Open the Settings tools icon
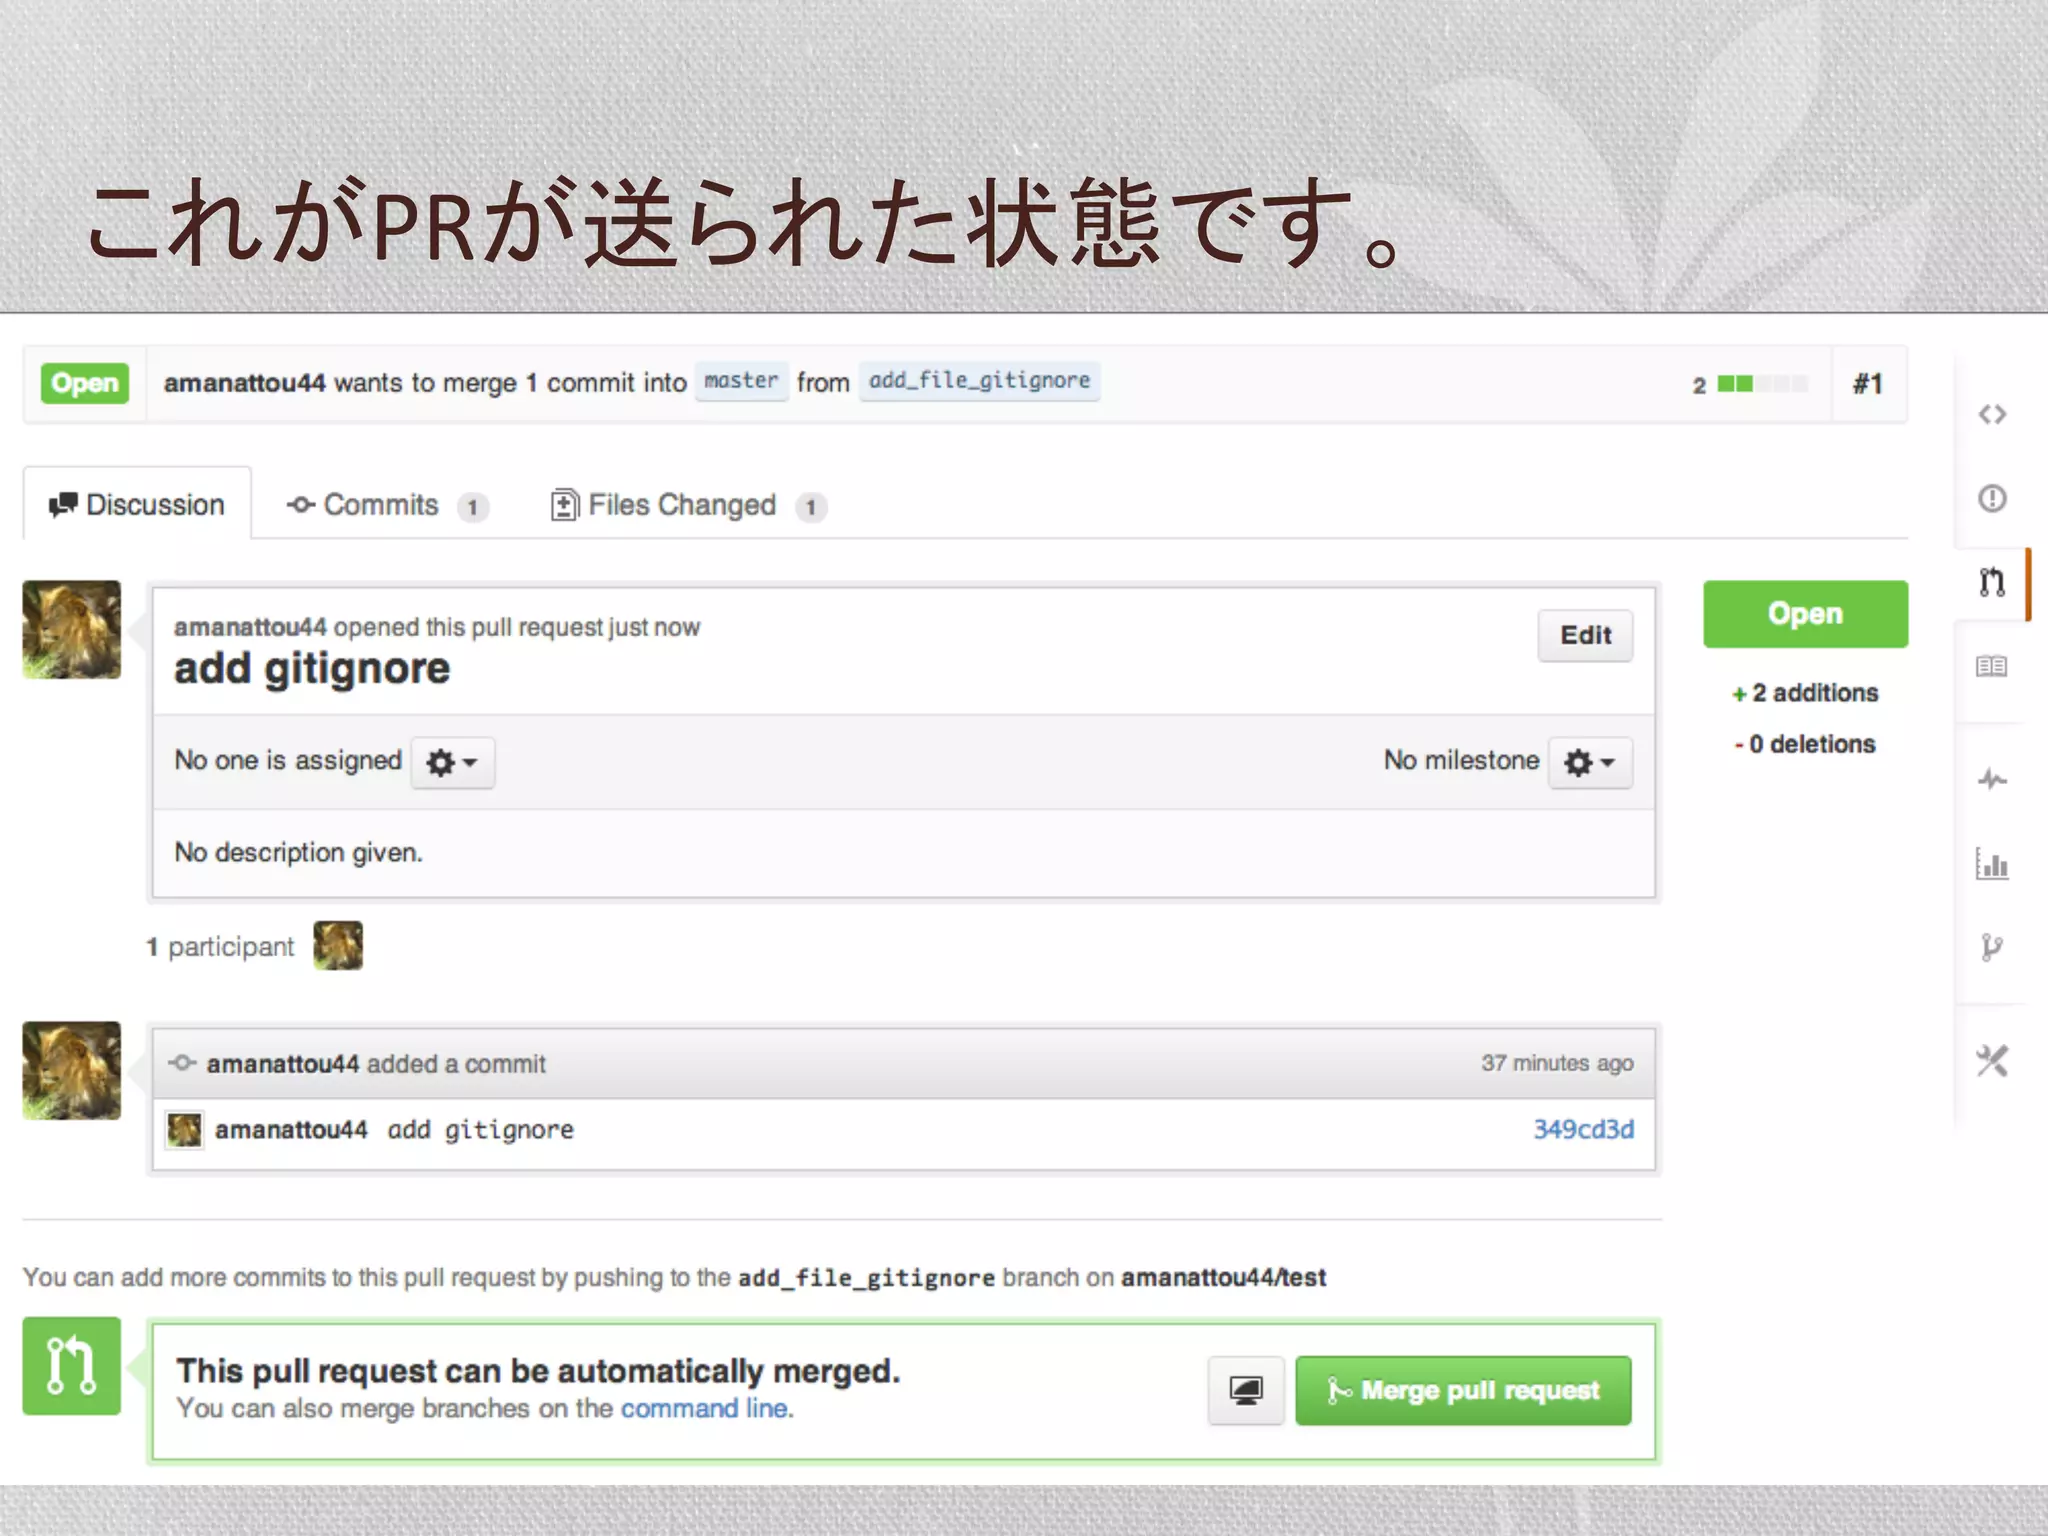Screen dimensions: 2048x1536 point(1992,1061)
